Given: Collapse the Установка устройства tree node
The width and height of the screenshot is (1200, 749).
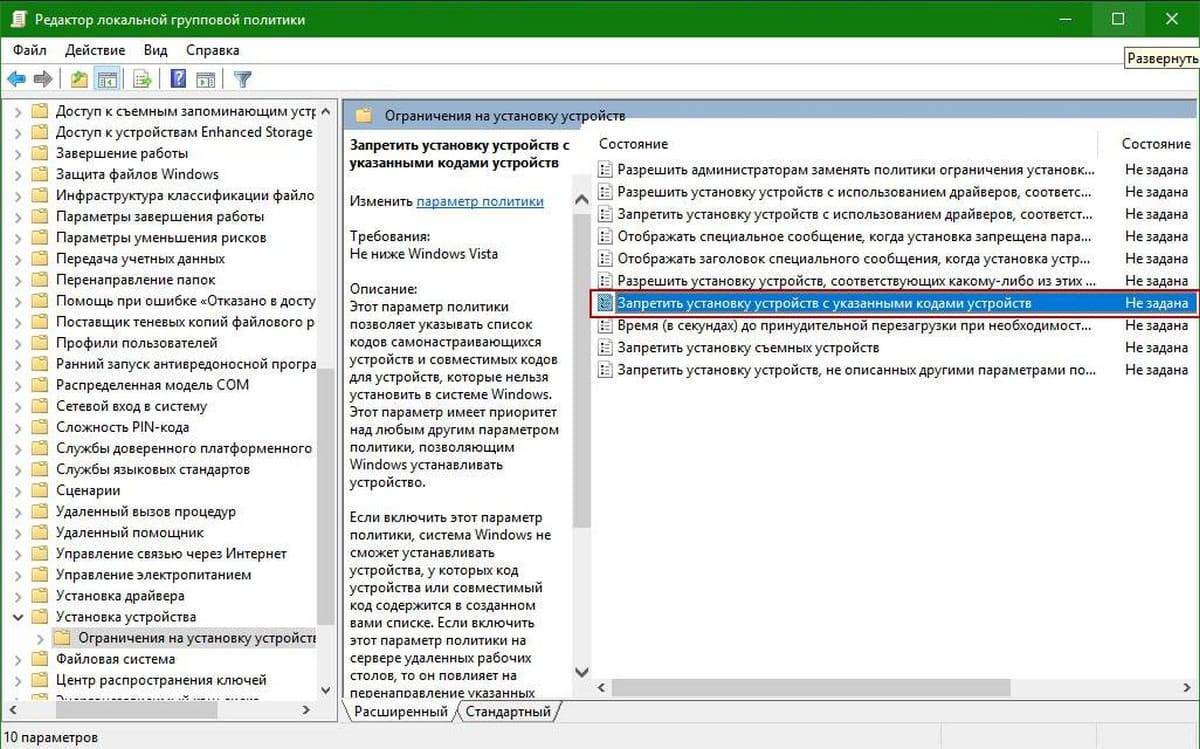Looking at the screenshot, I should tap(18, 617).
